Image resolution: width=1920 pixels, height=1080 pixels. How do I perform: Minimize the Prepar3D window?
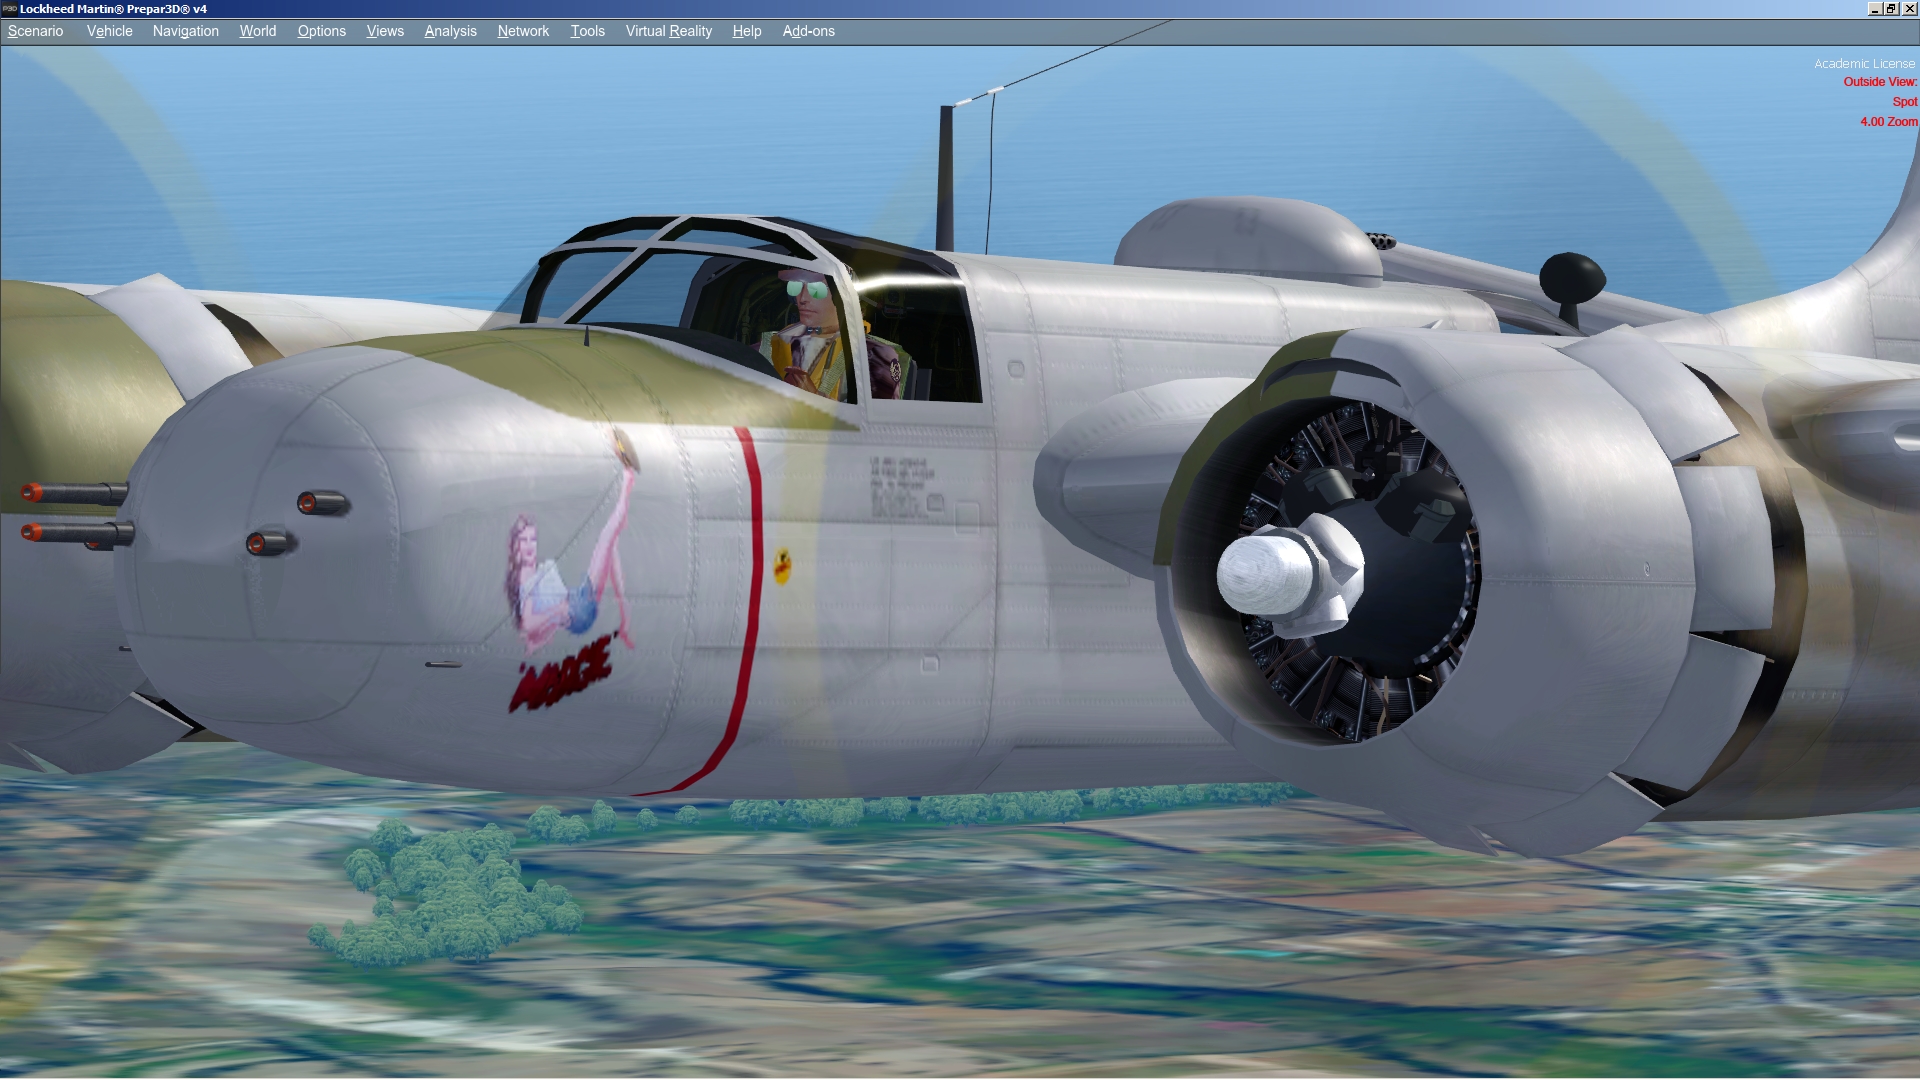pyautogui.click(x=1875, y=8)
